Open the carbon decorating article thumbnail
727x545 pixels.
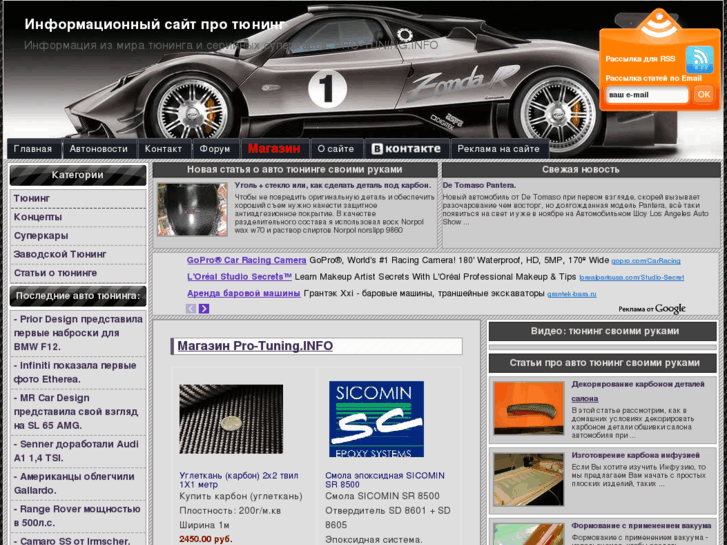[528, 407]
